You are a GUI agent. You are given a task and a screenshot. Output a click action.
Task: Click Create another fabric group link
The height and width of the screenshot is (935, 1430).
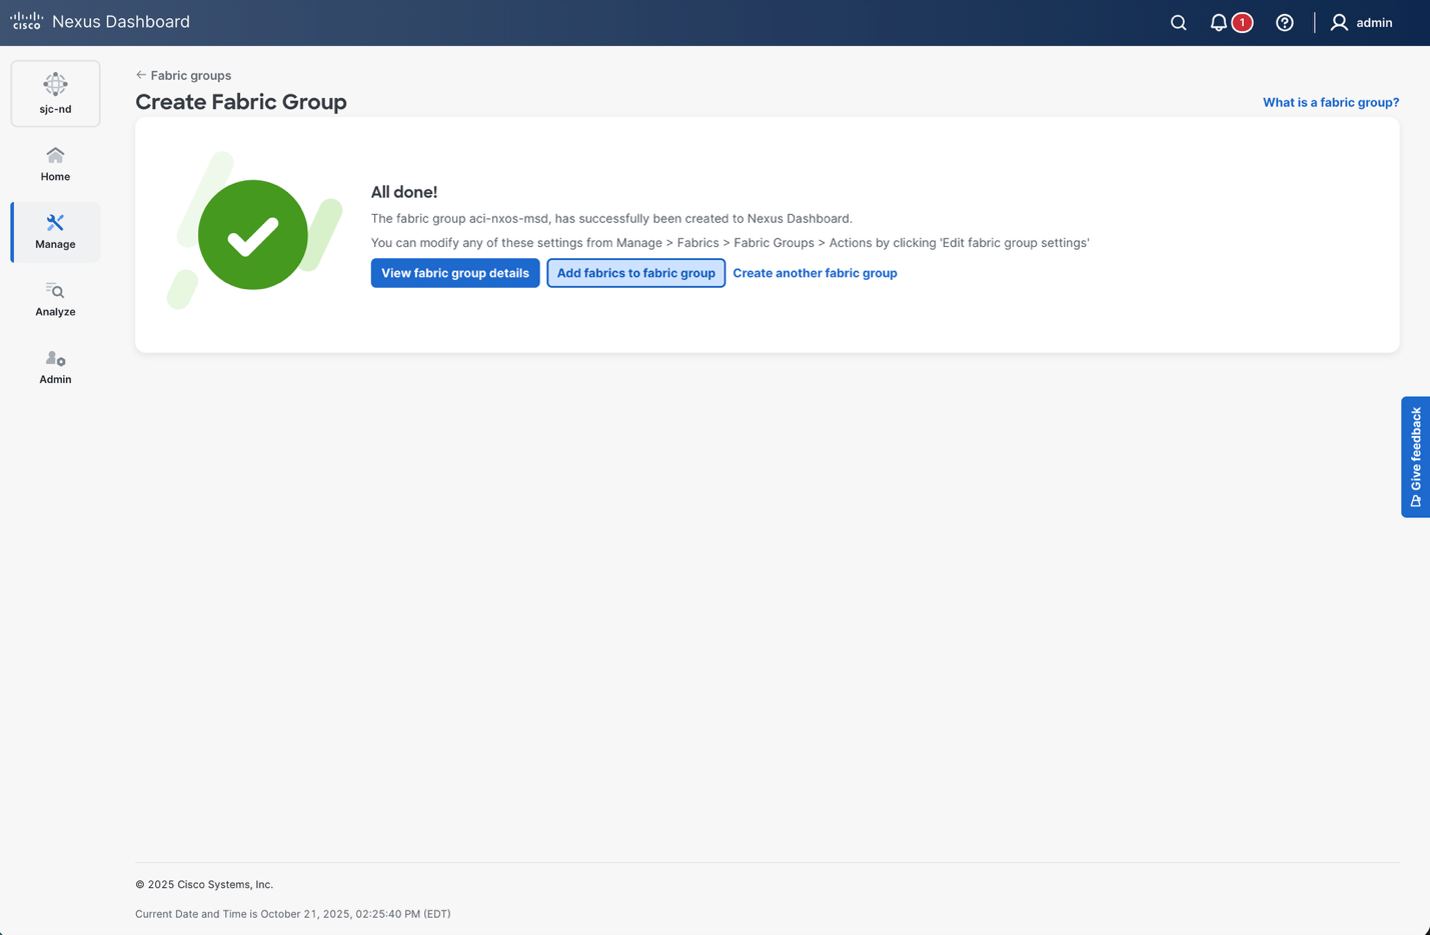pyautogui.click(x=814, y=273)
